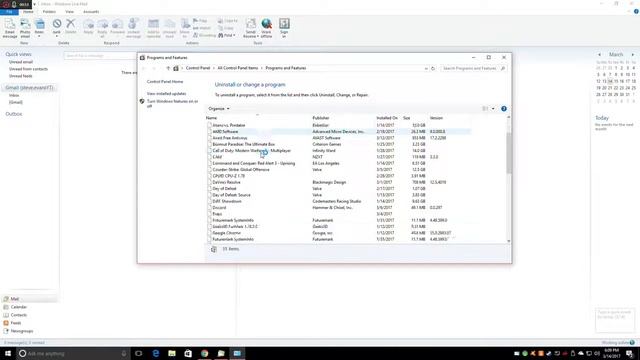Click the blue help icon in Programs and Features

[504, 109]
